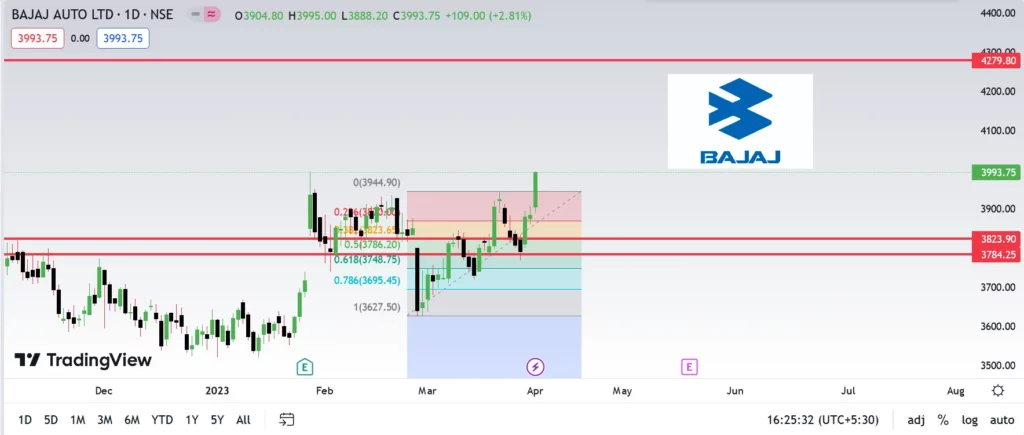Click the Aug time axis label
The height and width of the screenshot is (435, 1024).
pyautogui.click(x=955, y=391)
